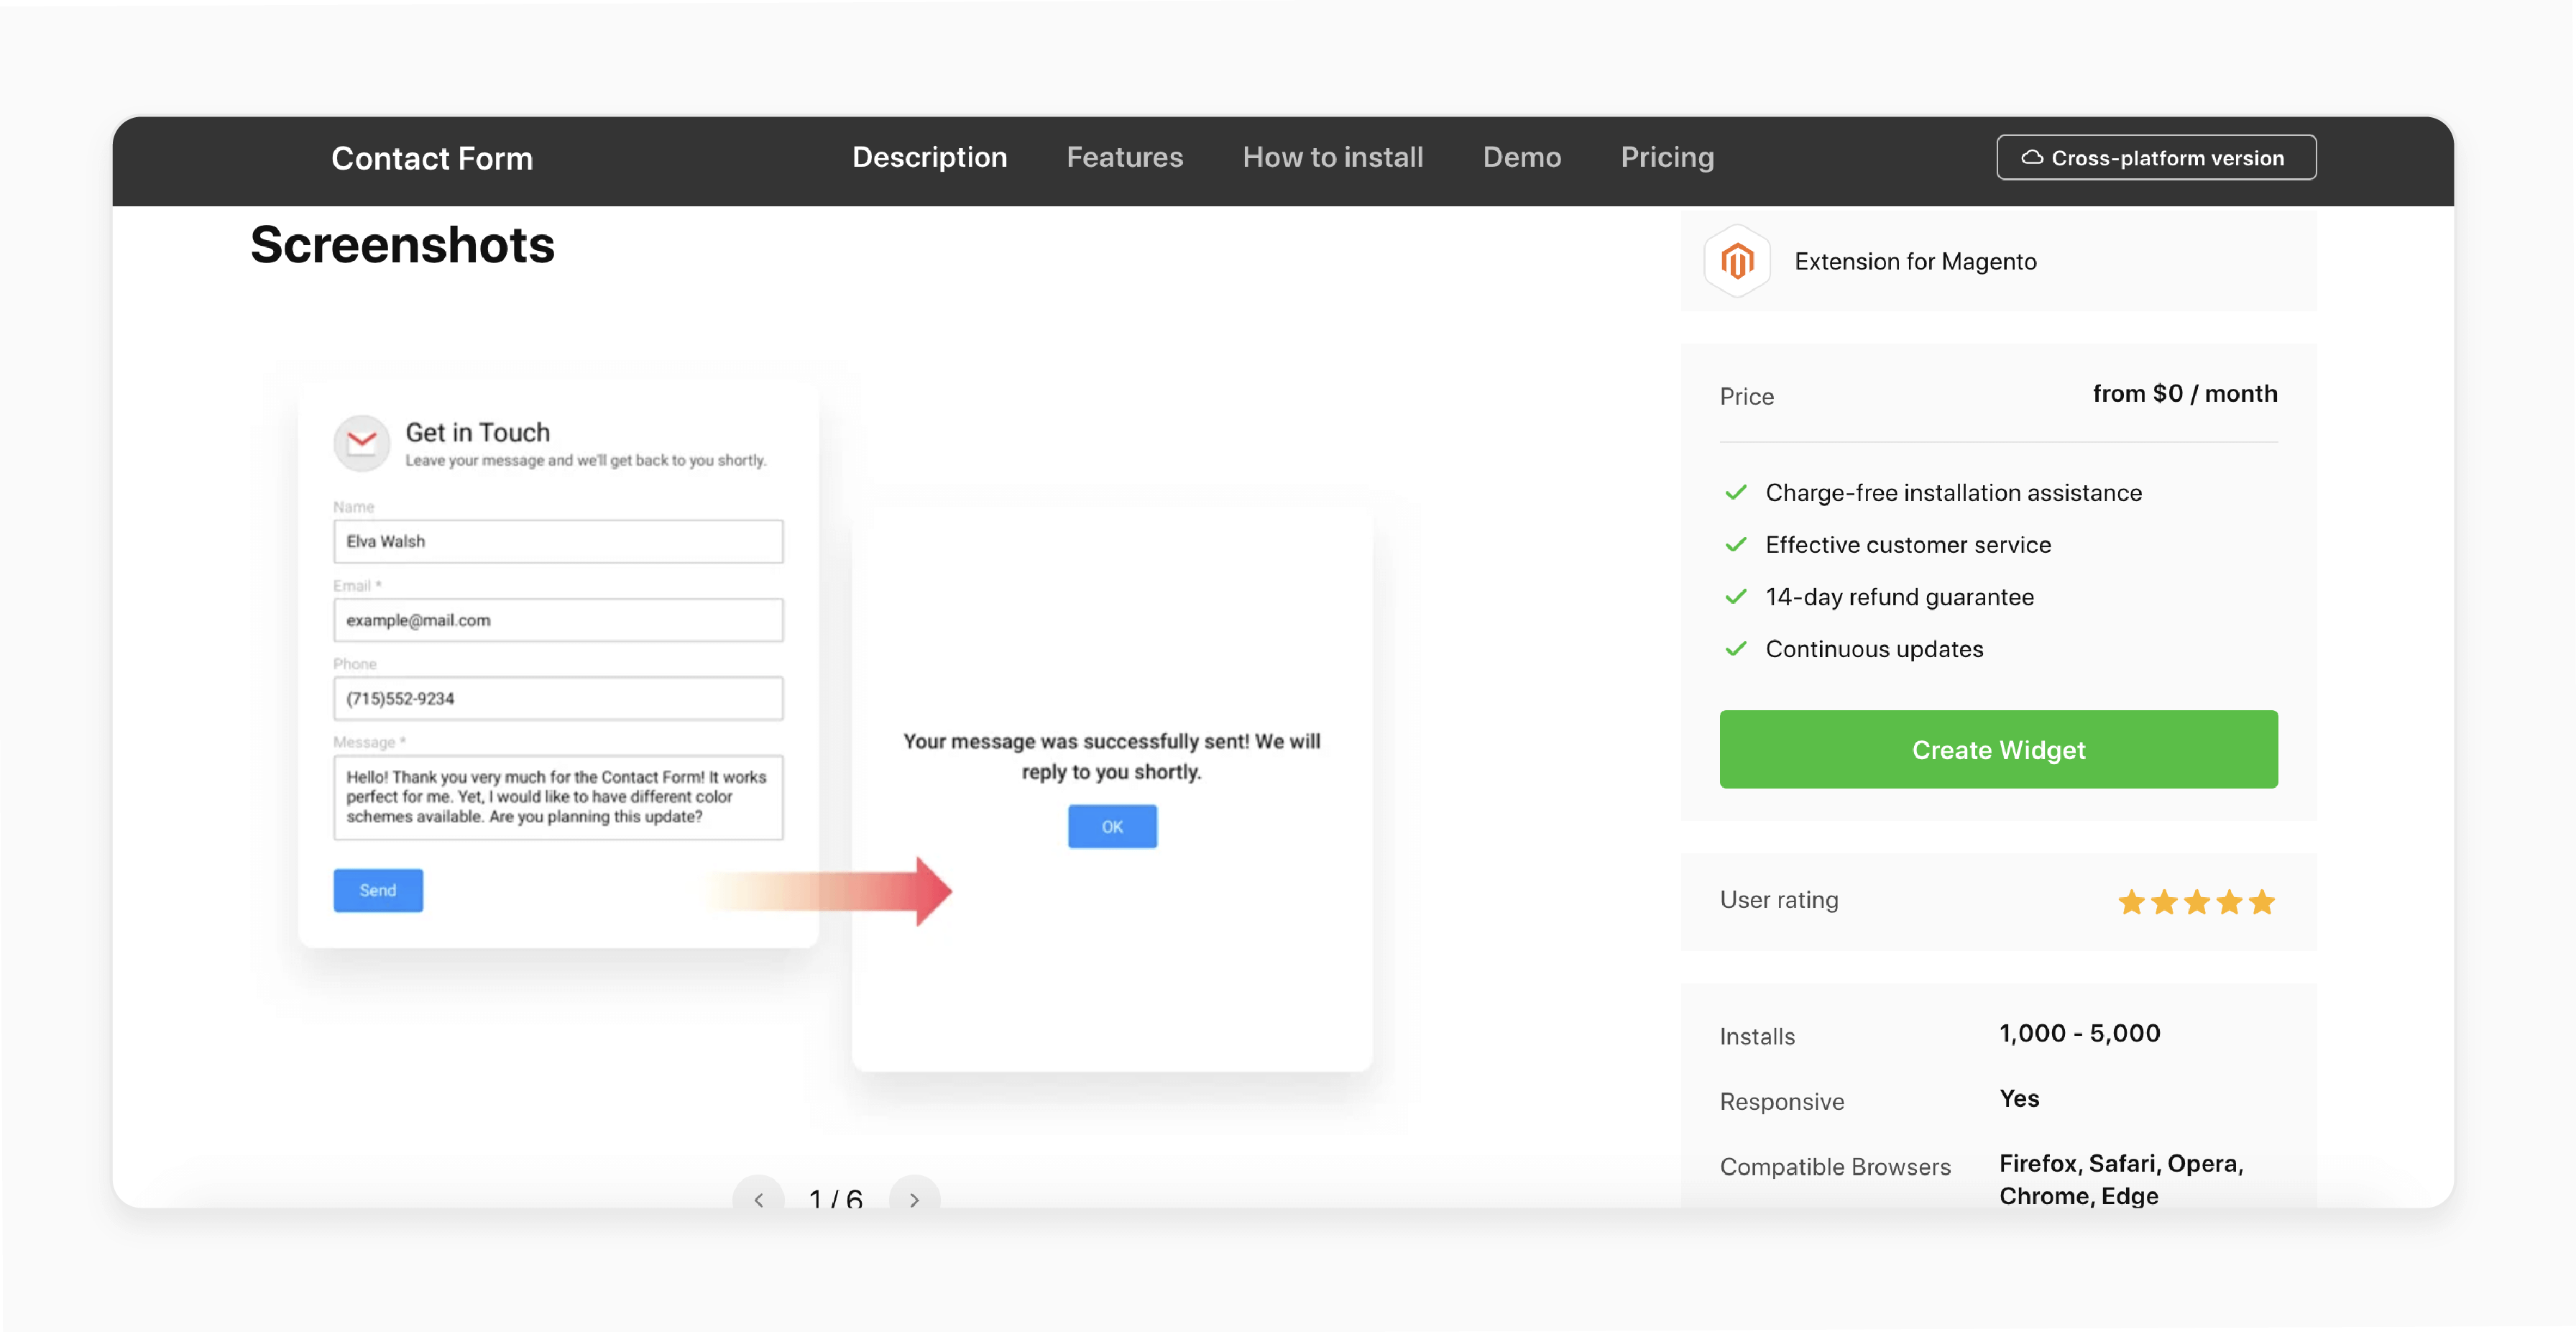Open the Description tab

pyautogui.click(x=929, y=157)
